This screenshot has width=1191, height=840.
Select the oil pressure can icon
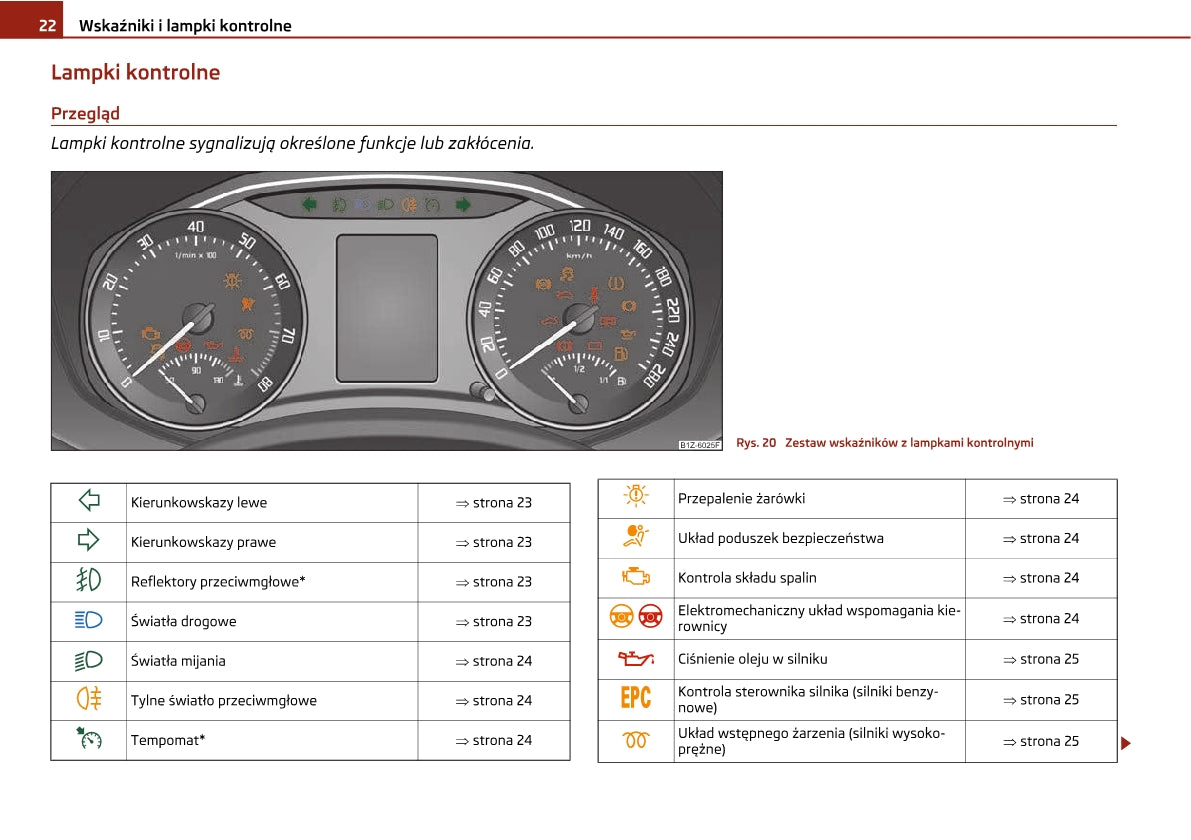(x=636, y=659)
